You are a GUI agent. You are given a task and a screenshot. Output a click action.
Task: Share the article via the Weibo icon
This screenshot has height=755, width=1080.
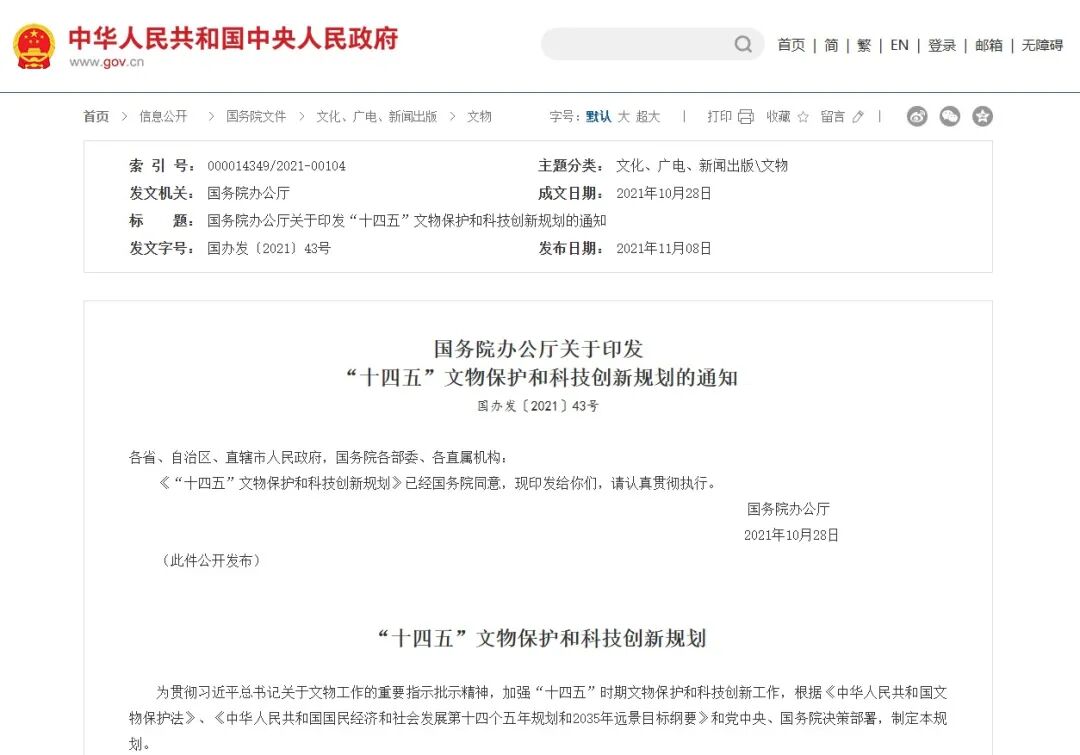click(x=917, y=116)
